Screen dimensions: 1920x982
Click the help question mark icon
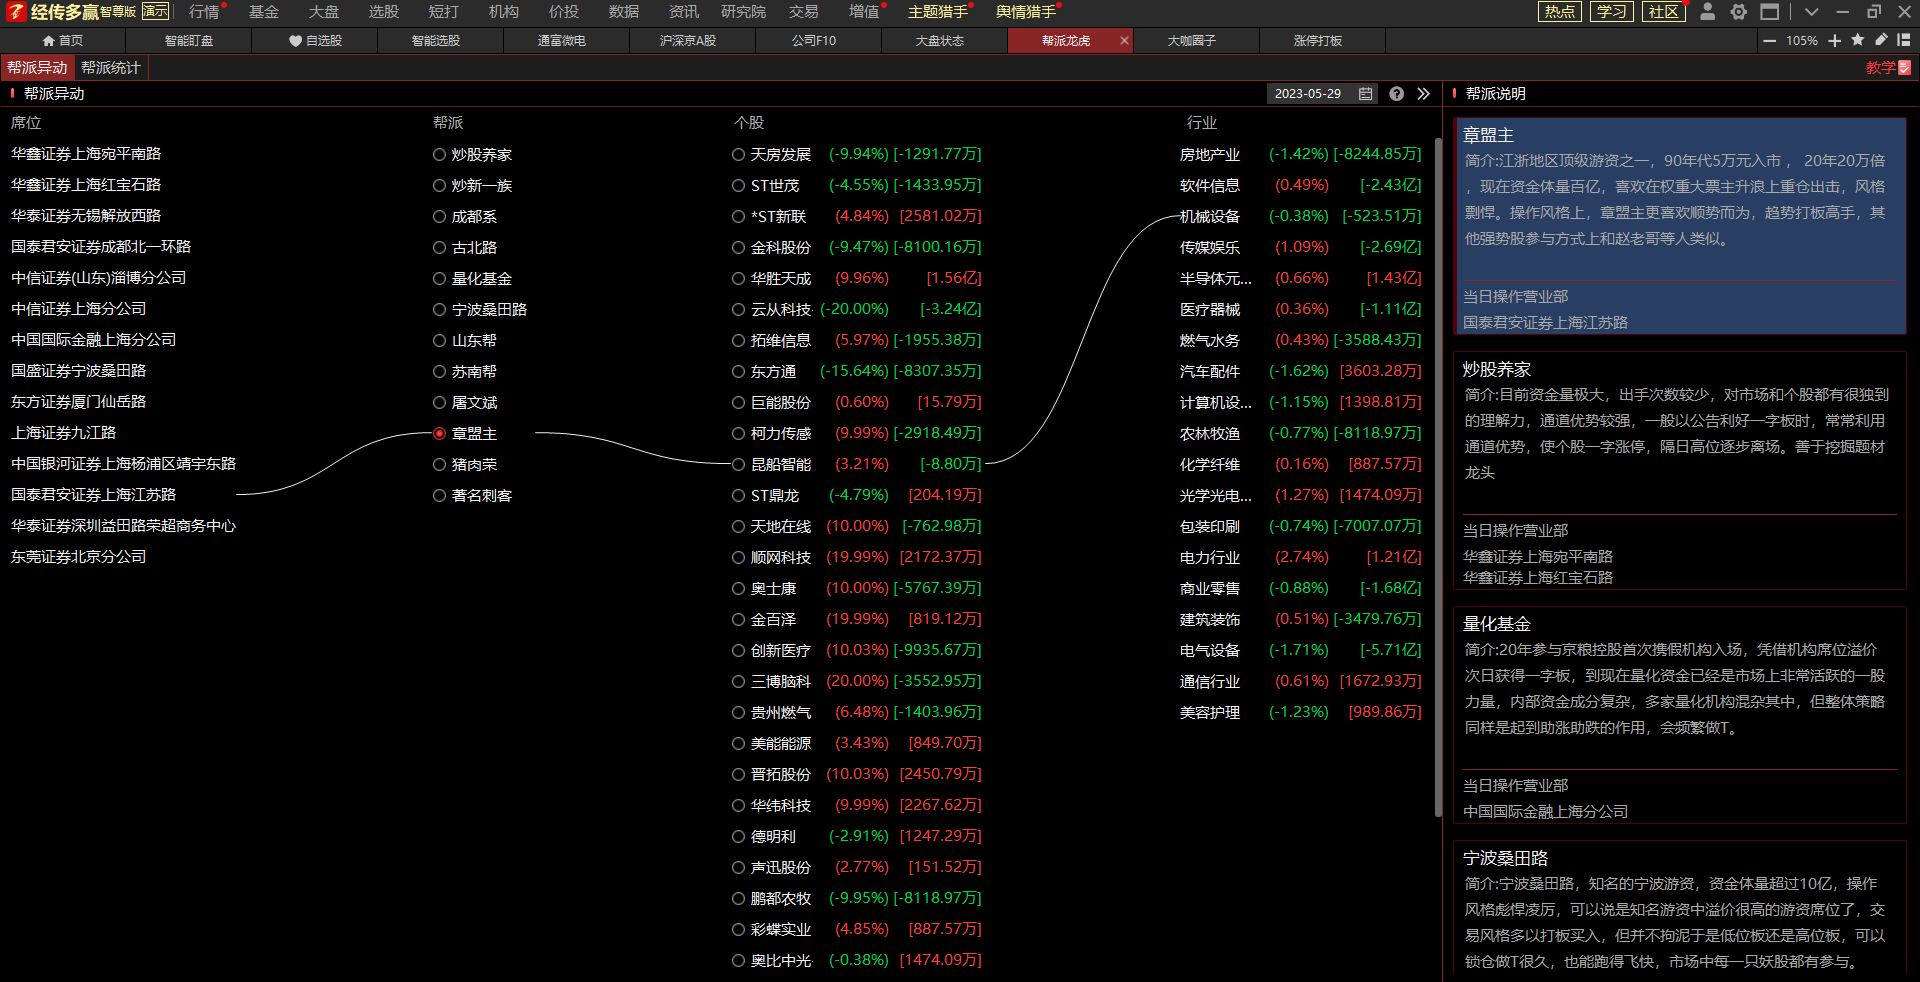click(x=1397, y=94)
